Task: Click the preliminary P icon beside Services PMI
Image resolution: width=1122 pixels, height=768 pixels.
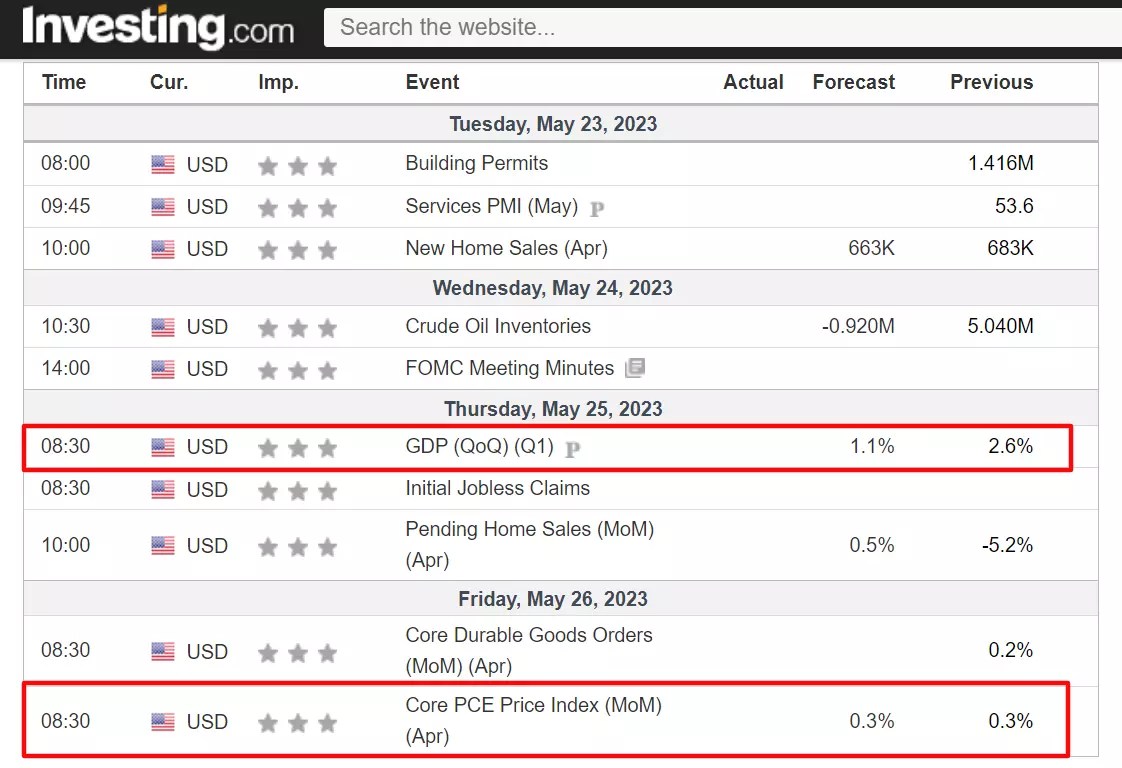Action: [x=597, y=208]
